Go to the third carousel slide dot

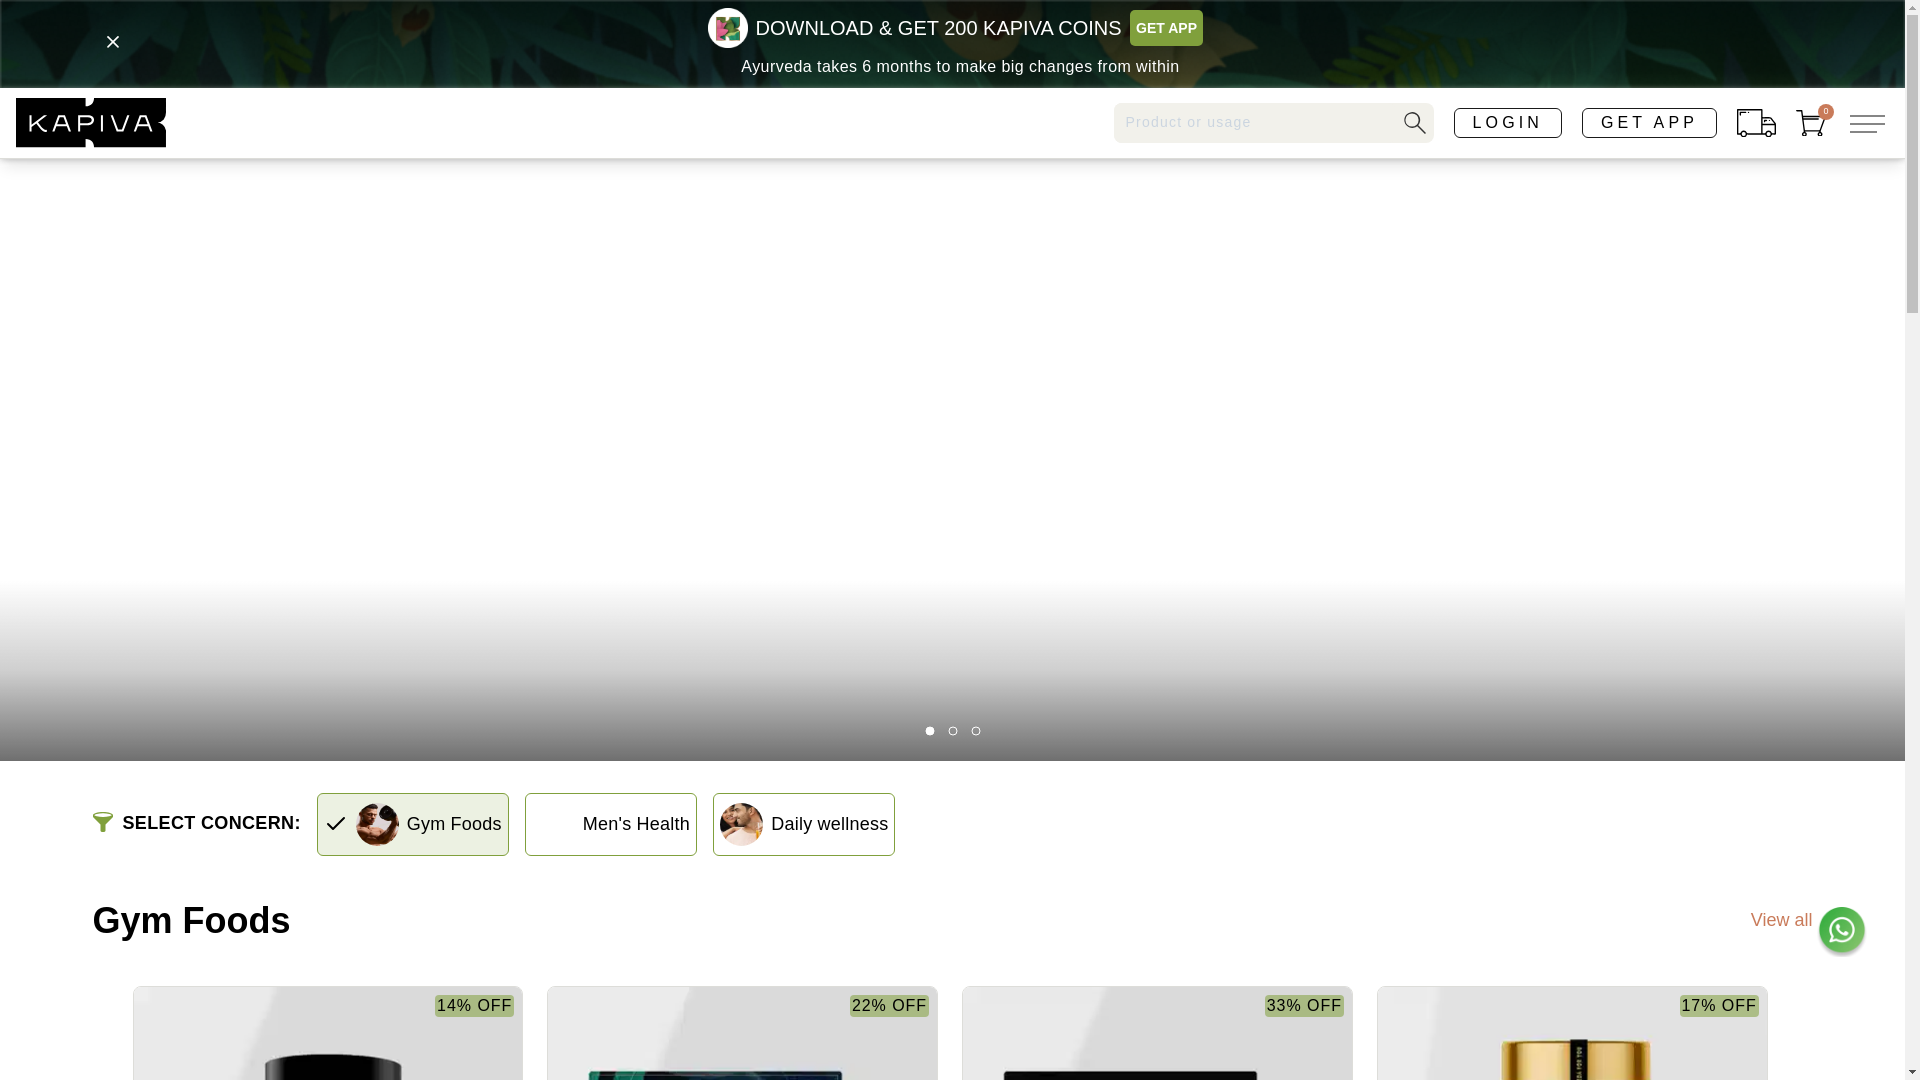point(976,731)
